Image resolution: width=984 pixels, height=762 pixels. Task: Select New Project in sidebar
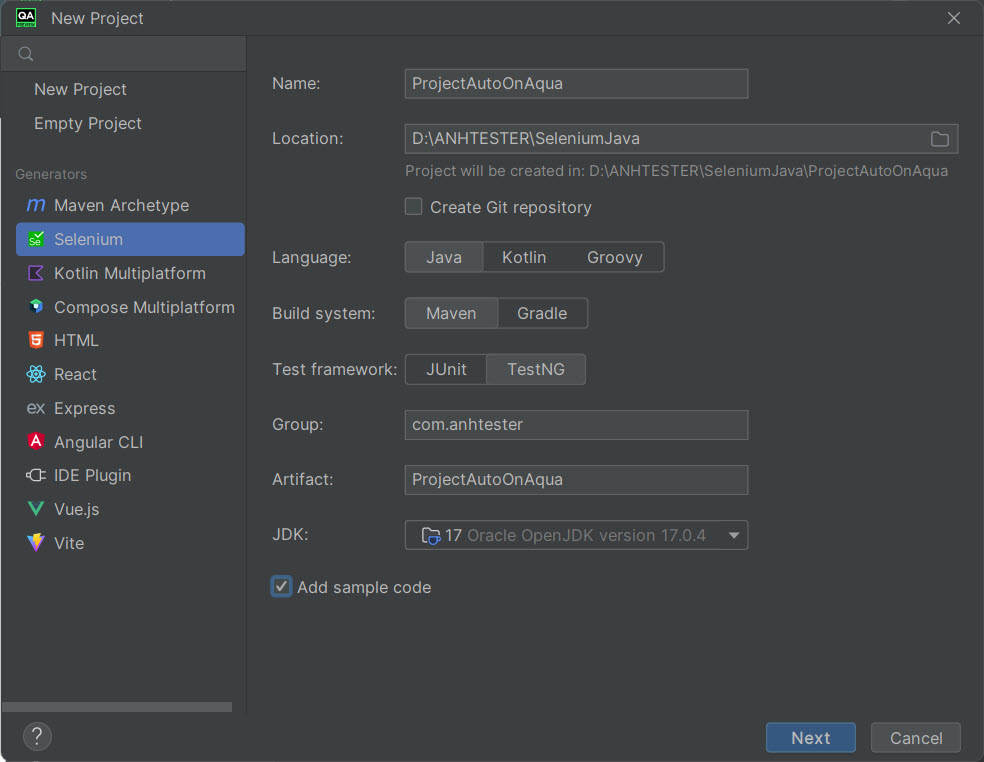[80, 89]
